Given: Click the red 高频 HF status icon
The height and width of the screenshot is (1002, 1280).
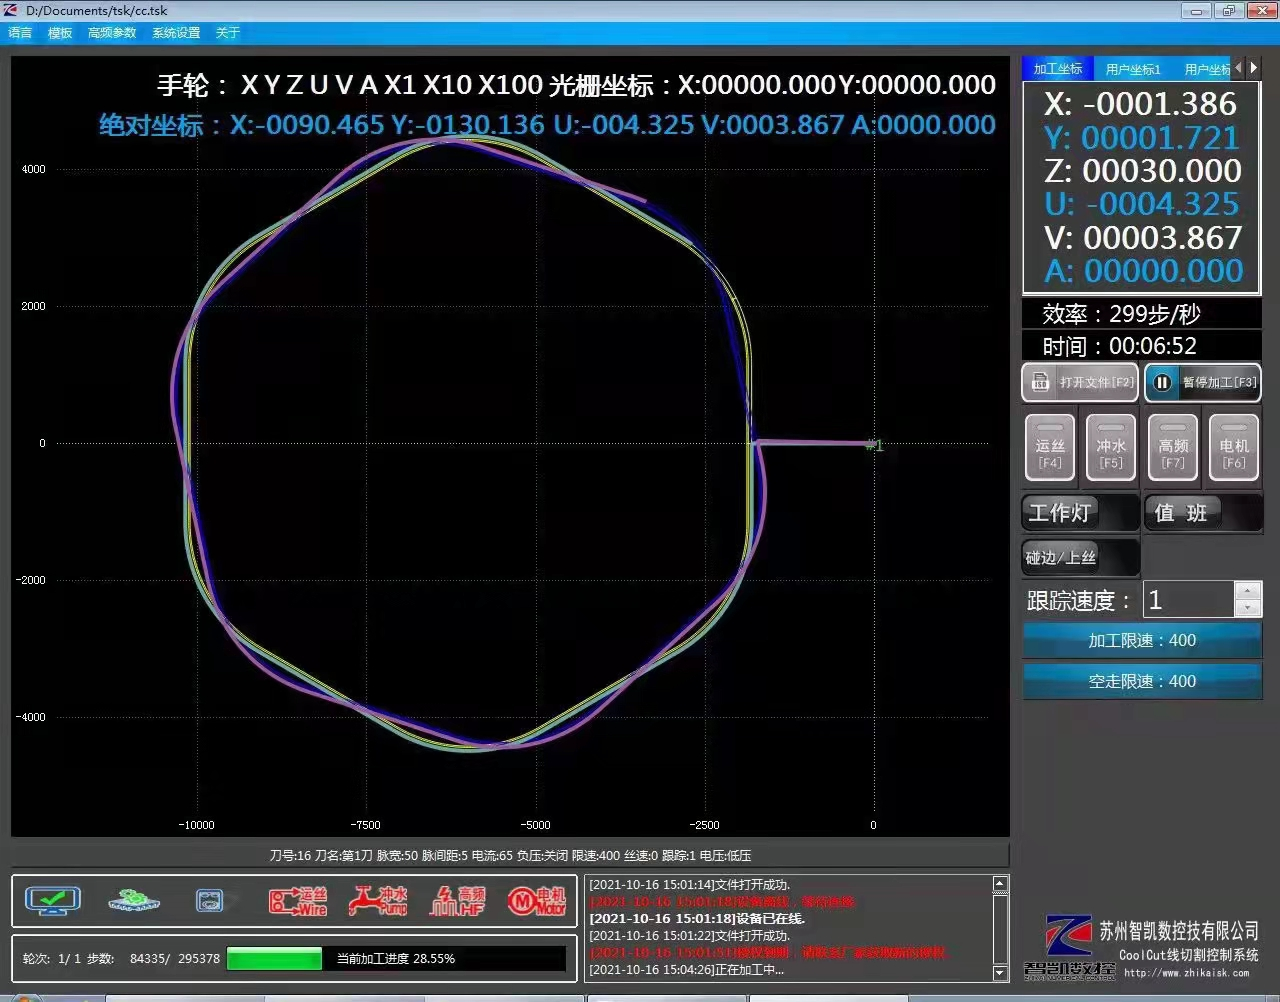Looking at the screenshot, I should (457, 901).
